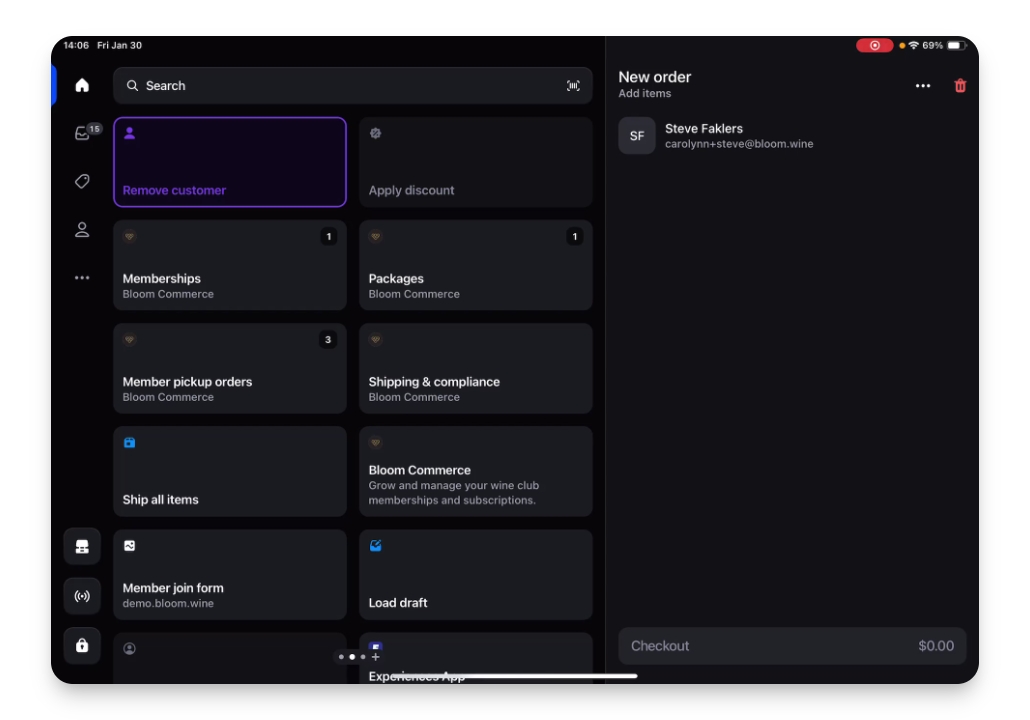This screenshot has height=720, width=1030.
Task: Open the Bloom Commerce app tile
Action: coord(476,472)
